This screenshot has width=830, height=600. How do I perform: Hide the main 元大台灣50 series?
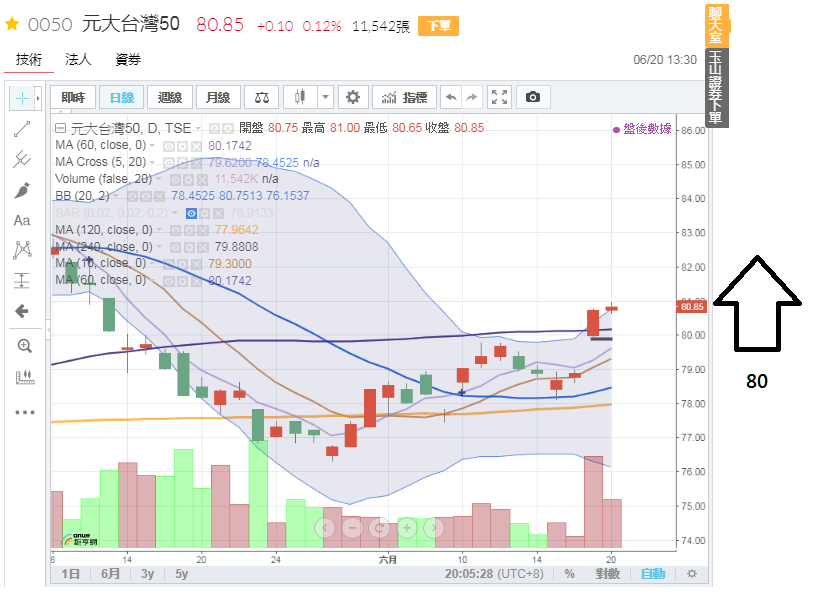coord(214,128)
